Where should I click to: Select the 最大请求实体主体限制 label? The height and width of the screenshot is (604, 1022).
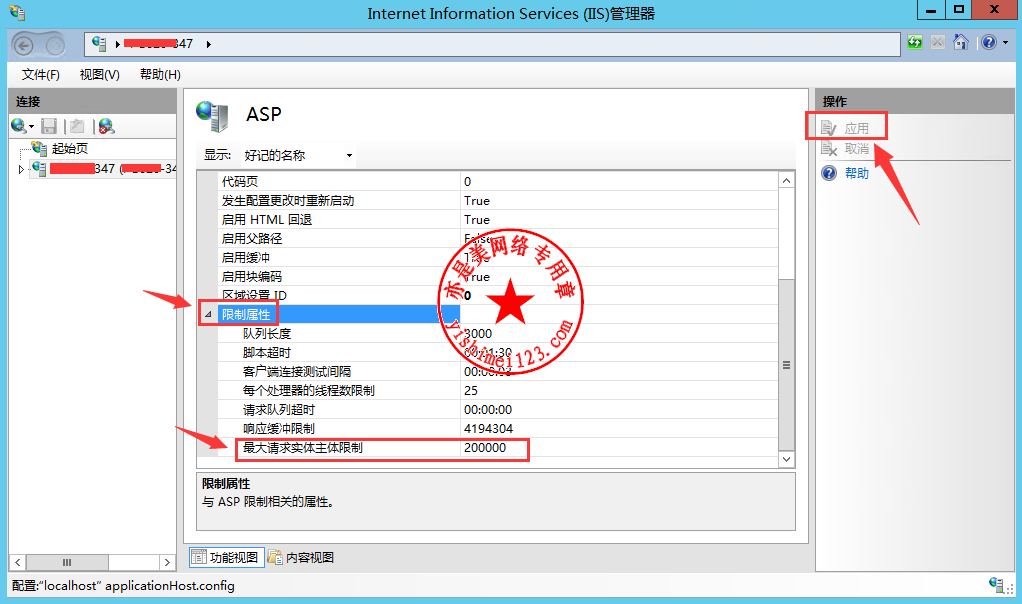click(302, 448)
